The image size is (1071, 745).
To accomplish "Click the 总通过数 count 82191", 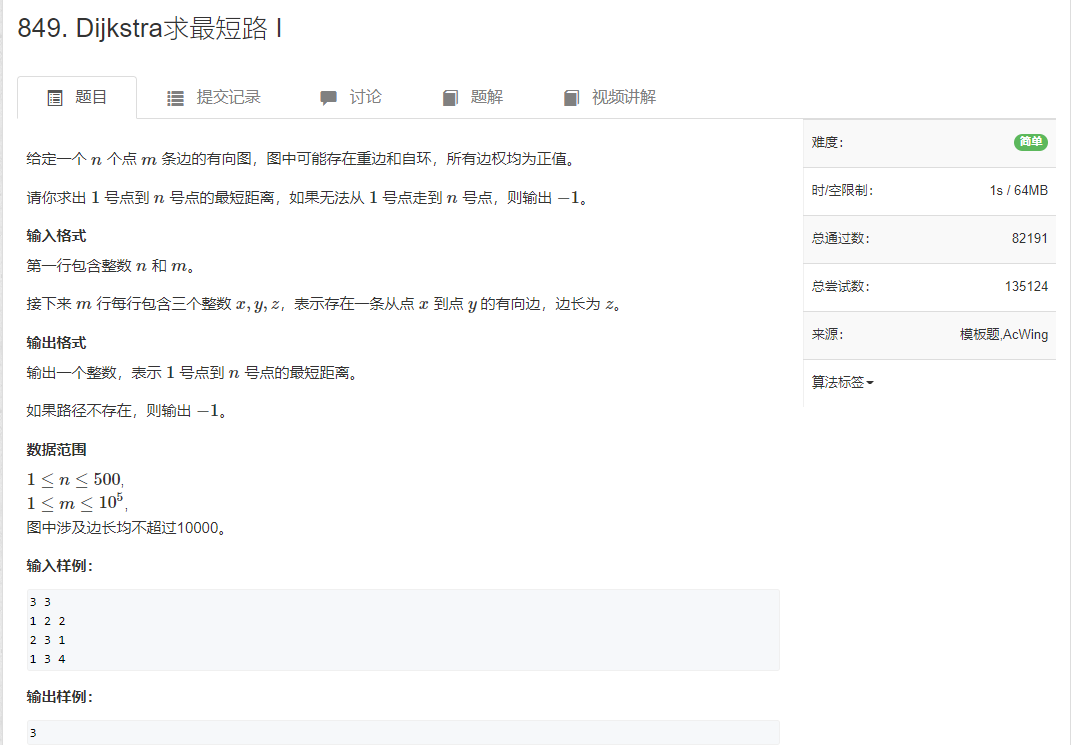I will [1030, 238].
